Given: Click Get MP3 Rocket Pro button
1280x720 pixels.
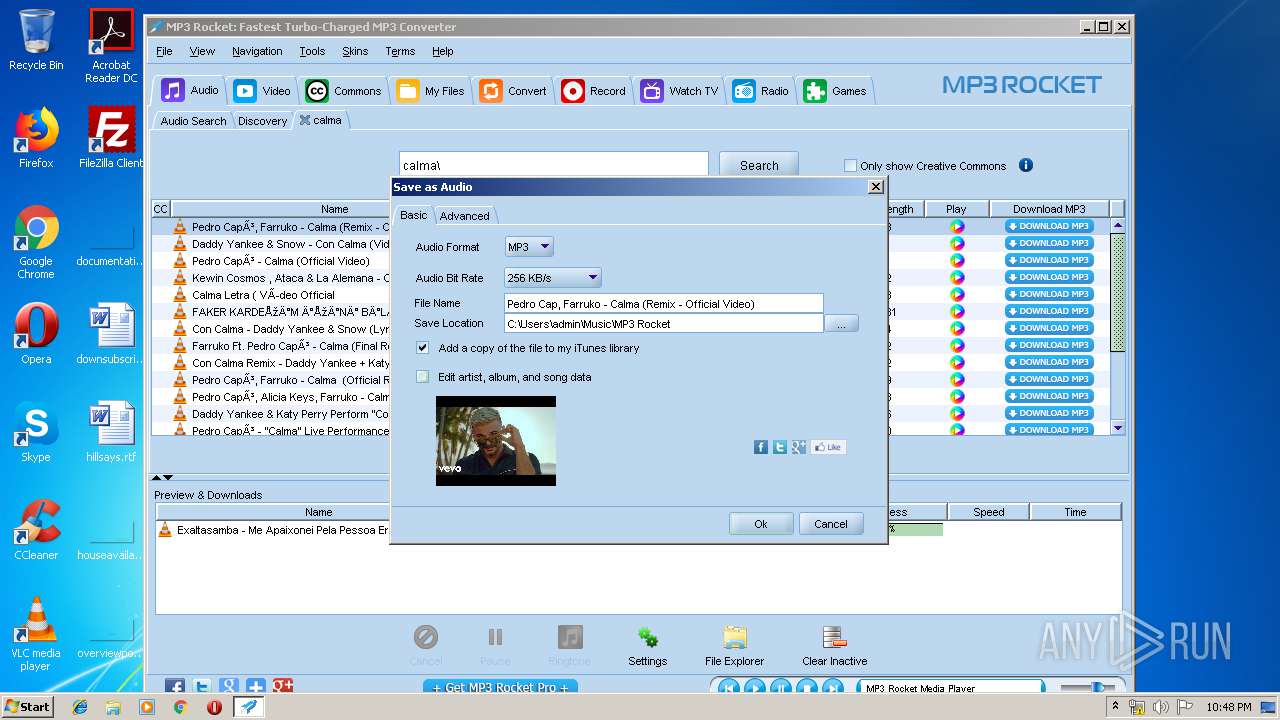Looking at the screenshot, I should pos(500,687).
